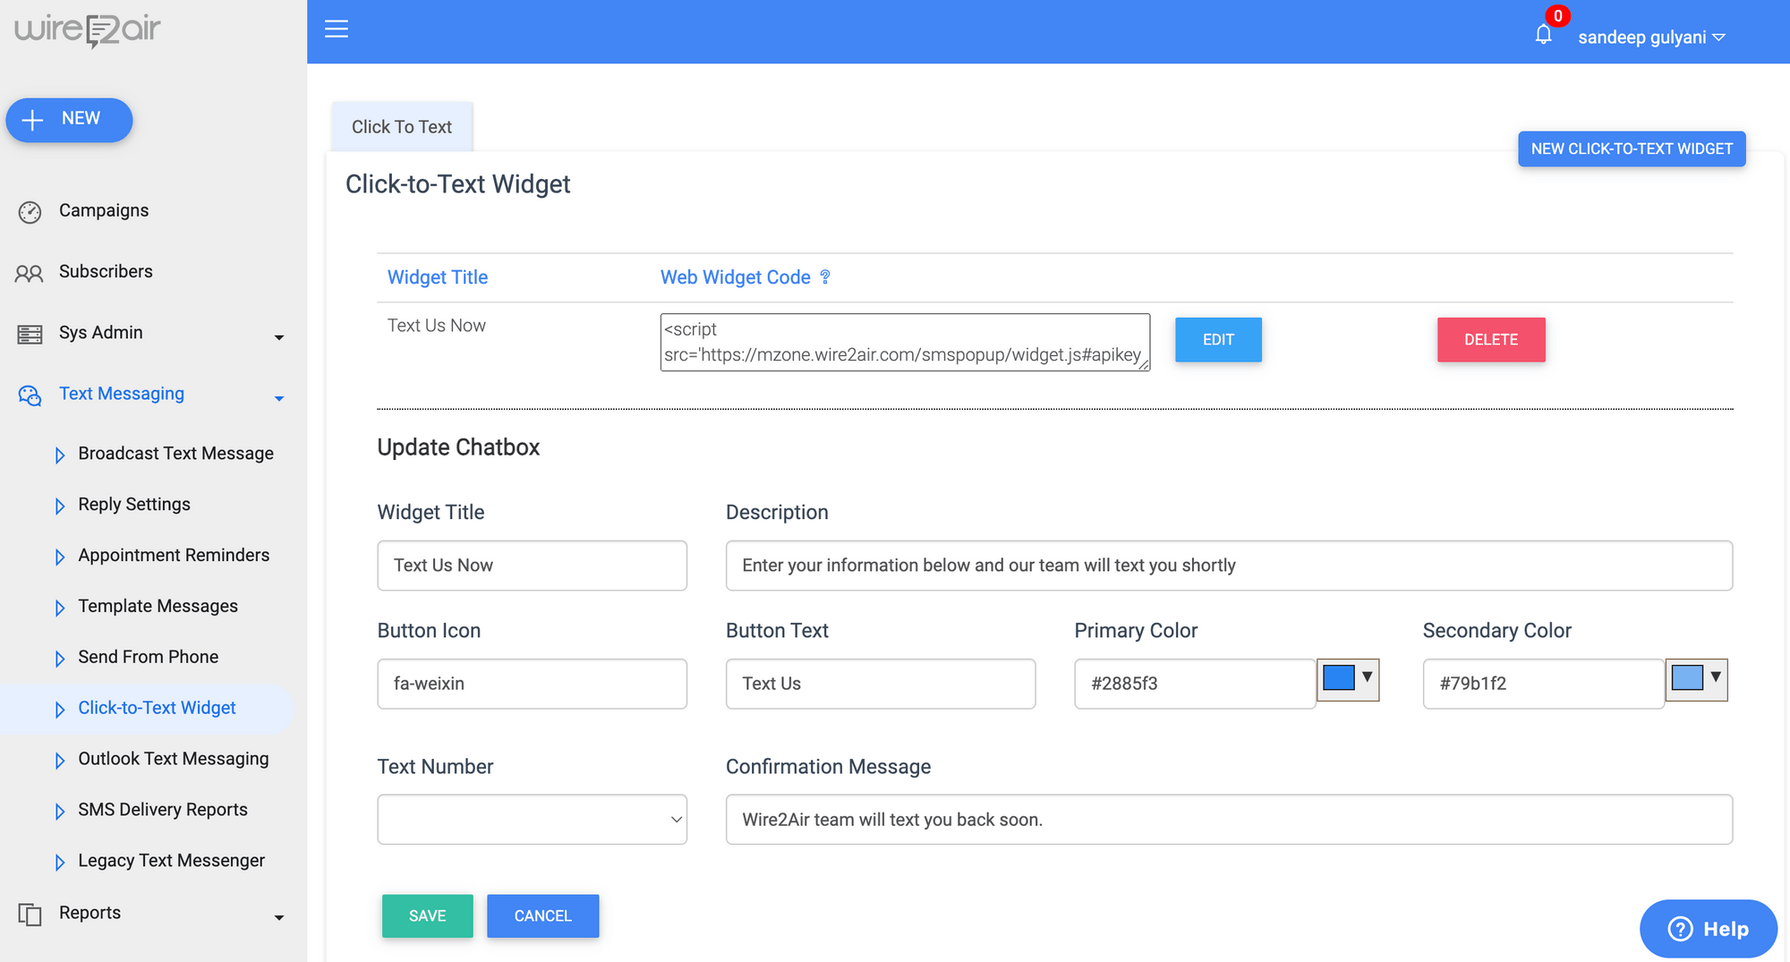This screenshot has width=1790, height=962.
Task: Collapse the Text Messaging section arrow
Action: click(279, 398)
